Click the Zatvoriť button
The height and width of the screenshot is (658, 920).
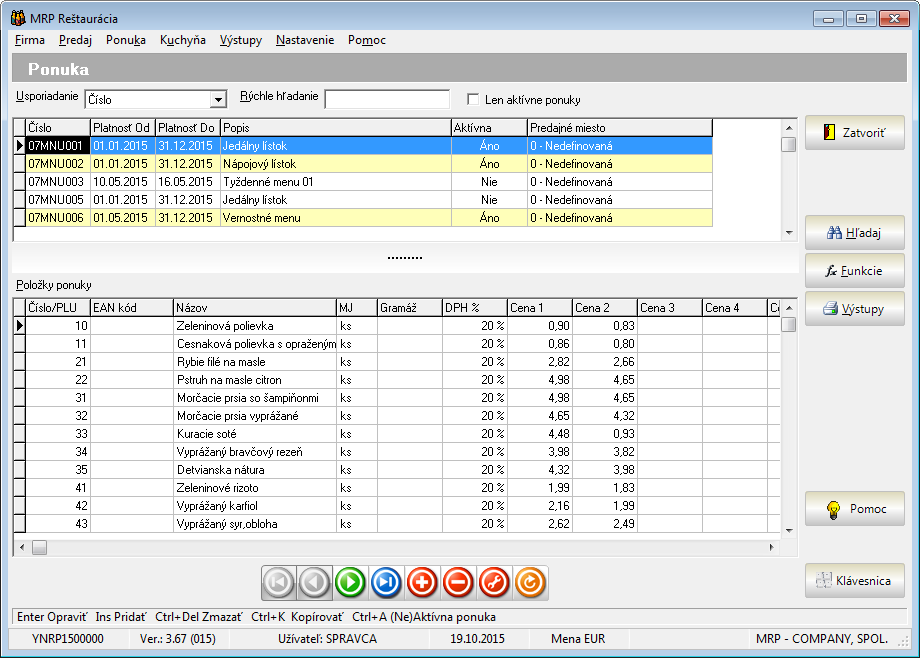click(x=854, y=132)
